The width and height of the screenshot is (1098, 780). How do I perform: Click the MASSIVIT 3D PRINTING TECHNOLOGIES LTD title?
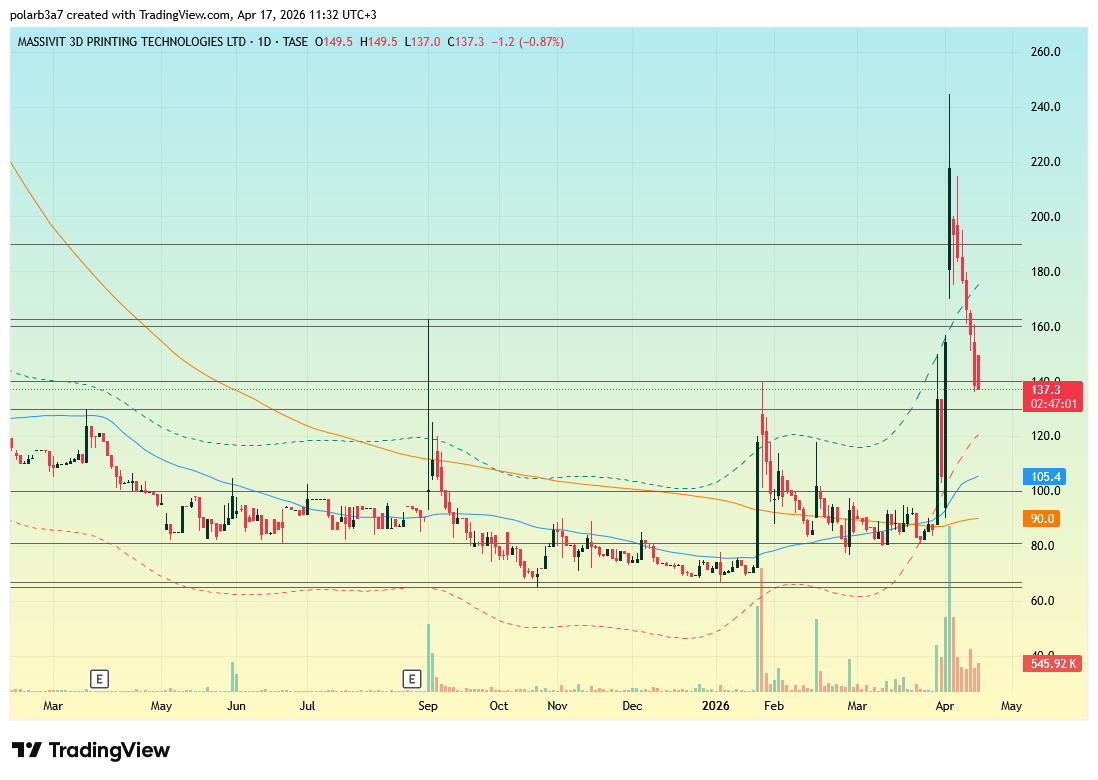tap(132, 42)
